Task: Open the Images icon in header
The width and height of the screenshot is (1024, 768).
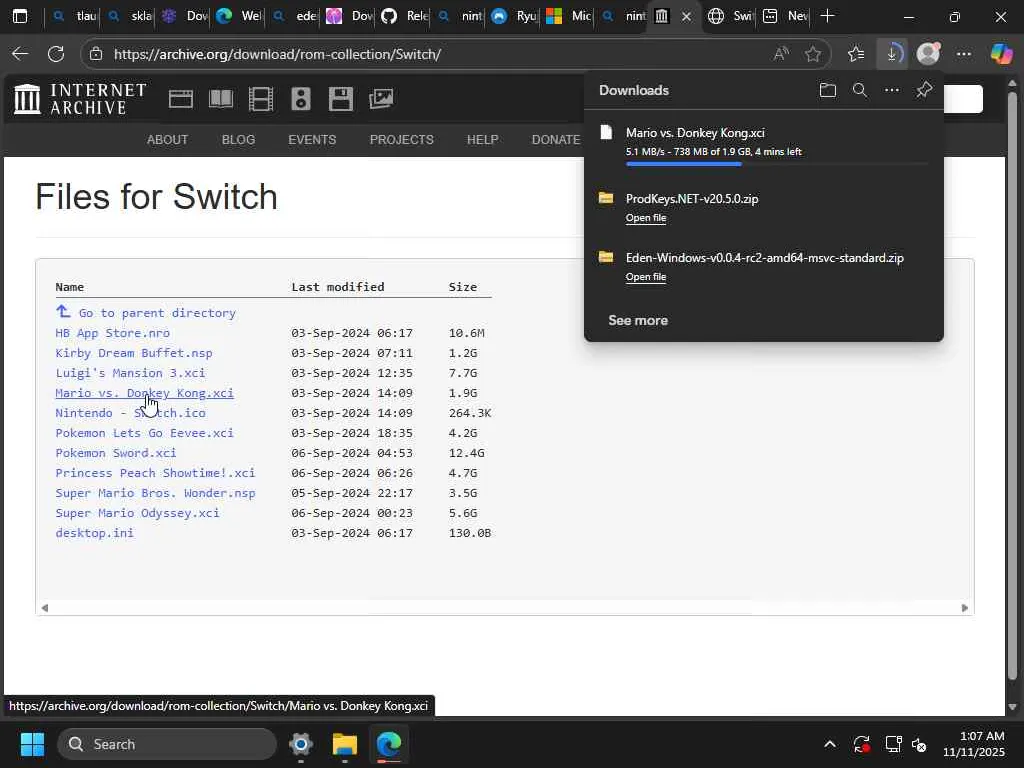Action: point(381,99)
